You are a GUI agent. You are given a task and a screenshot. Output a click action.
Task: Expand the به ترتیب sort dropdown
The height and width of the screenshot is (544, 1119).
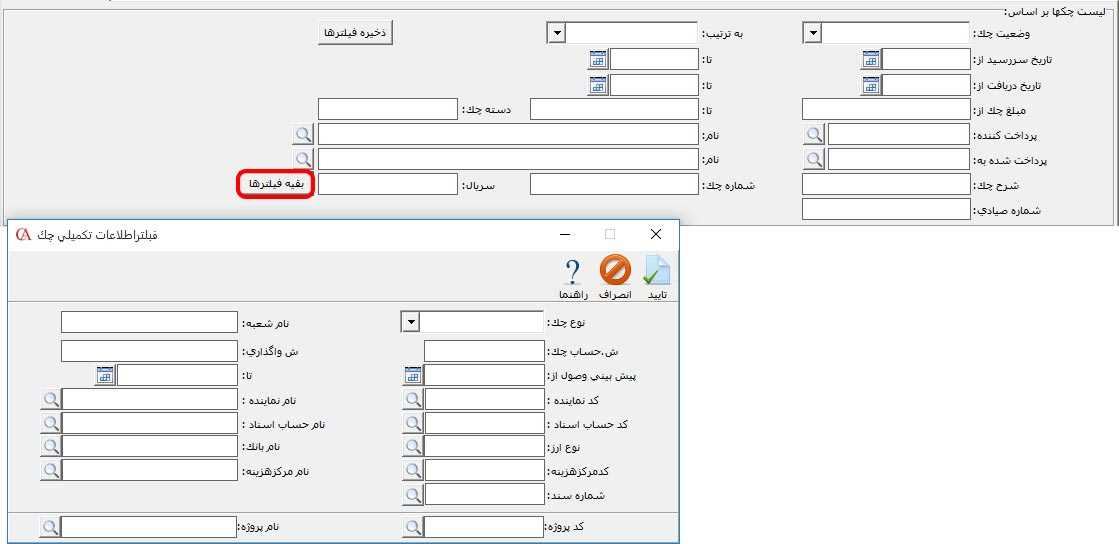click(557, 34)
